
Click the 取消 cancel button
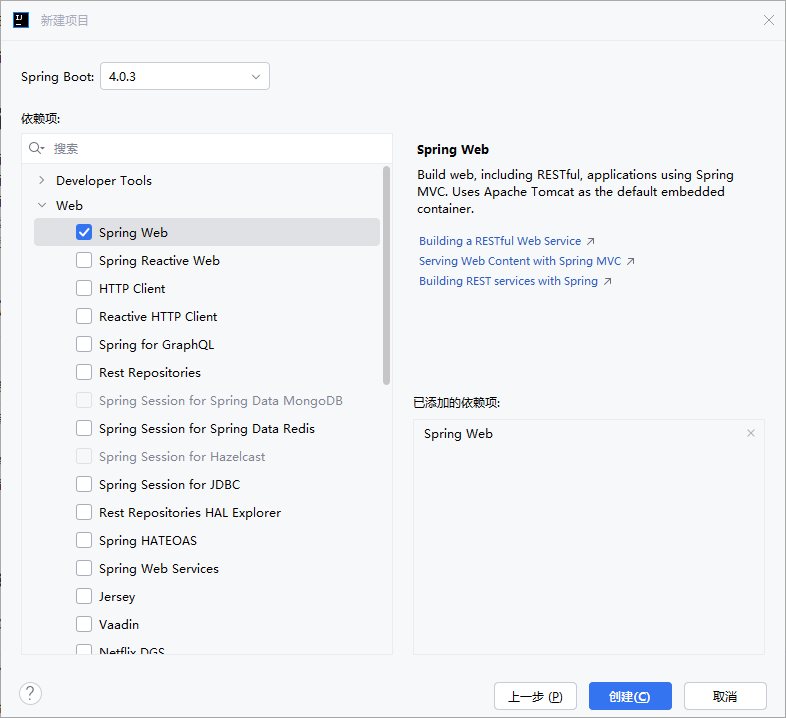tap(725, 696)
